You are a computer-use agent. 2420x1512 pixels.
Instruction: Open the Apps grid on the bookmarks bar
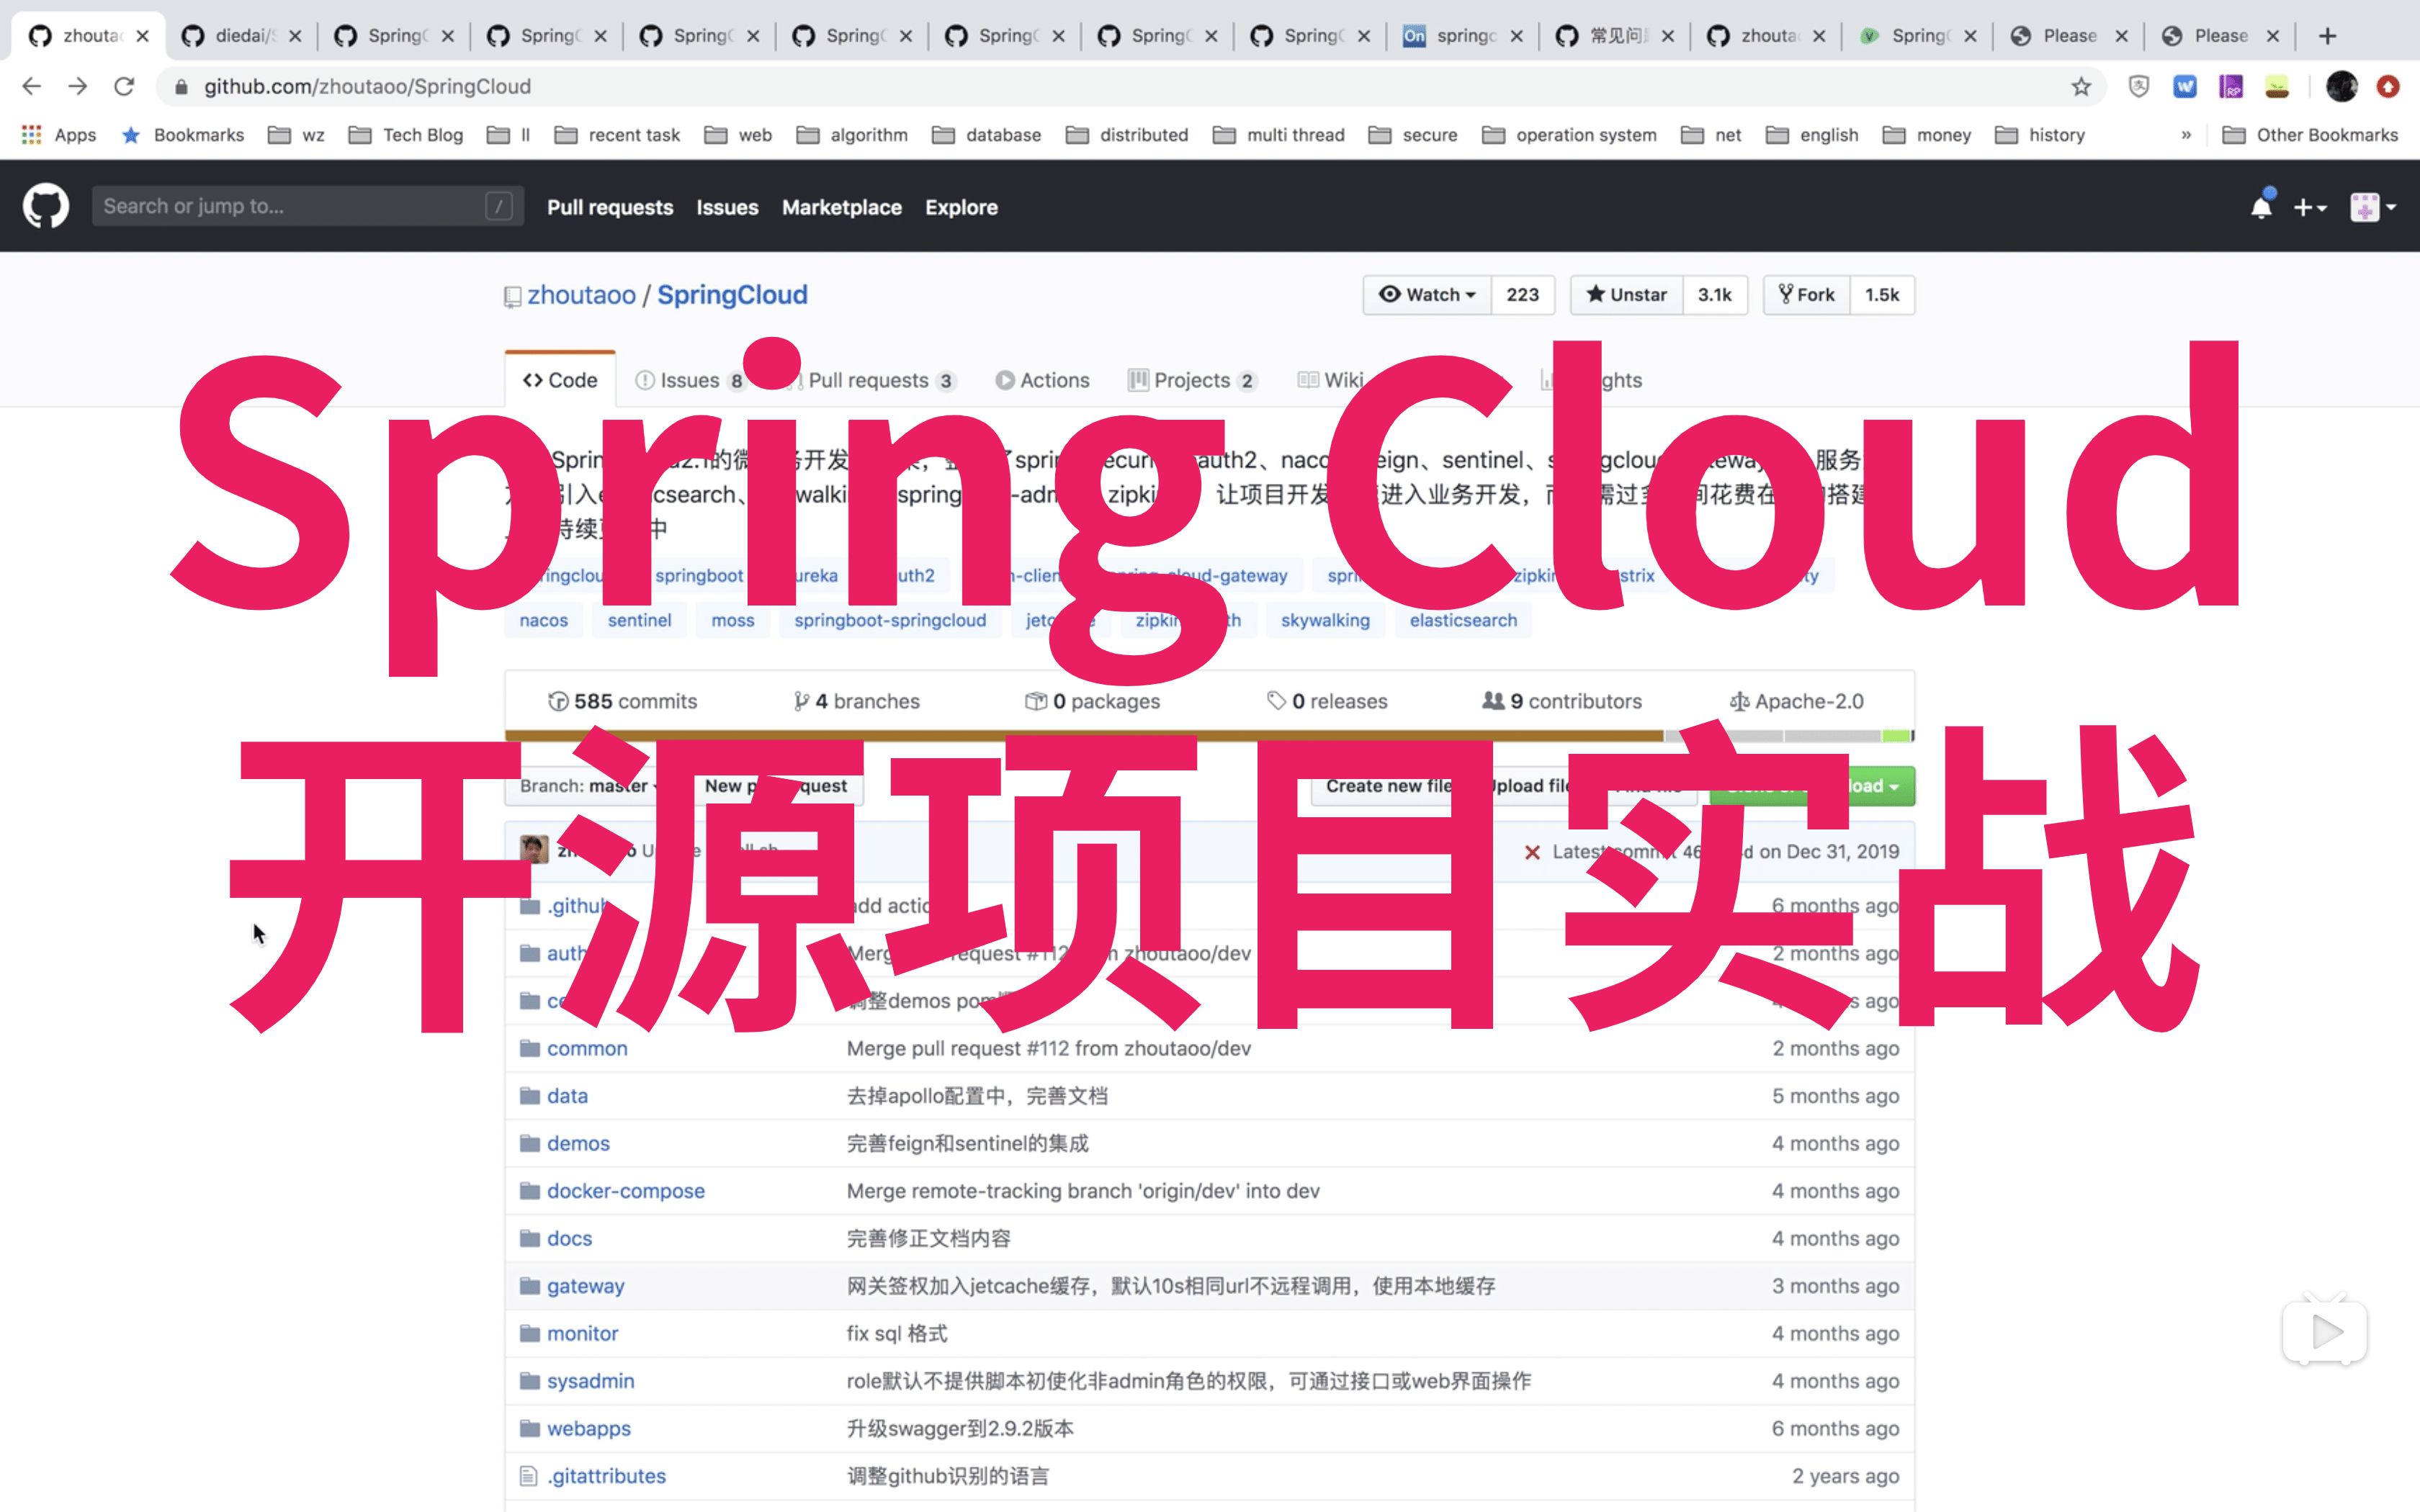pos(30,134)
